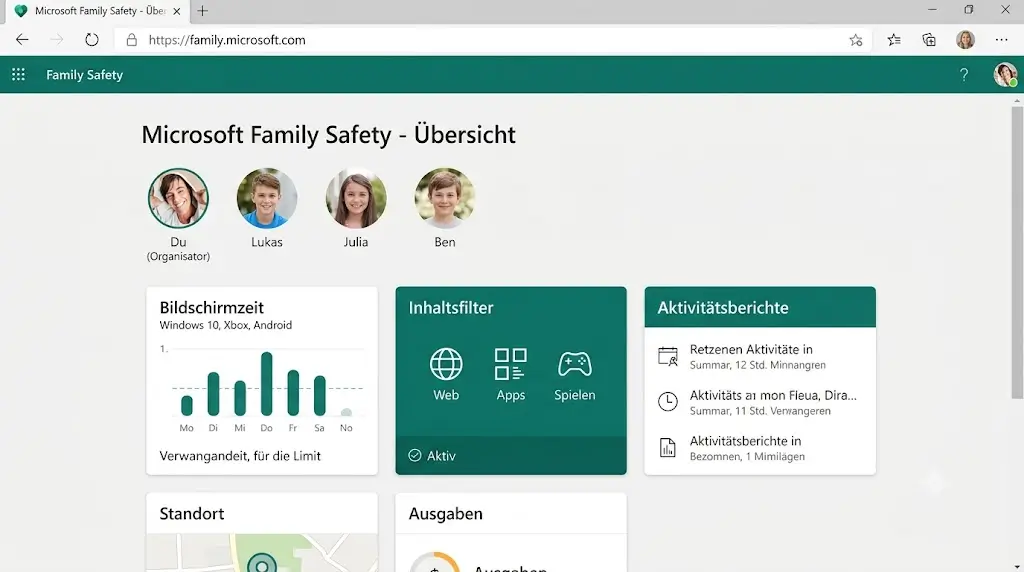Click 'Verwangandeit, für die Limit' text
The width and height of the screenshot is (1024, 572).
click(x=240, y=456)
